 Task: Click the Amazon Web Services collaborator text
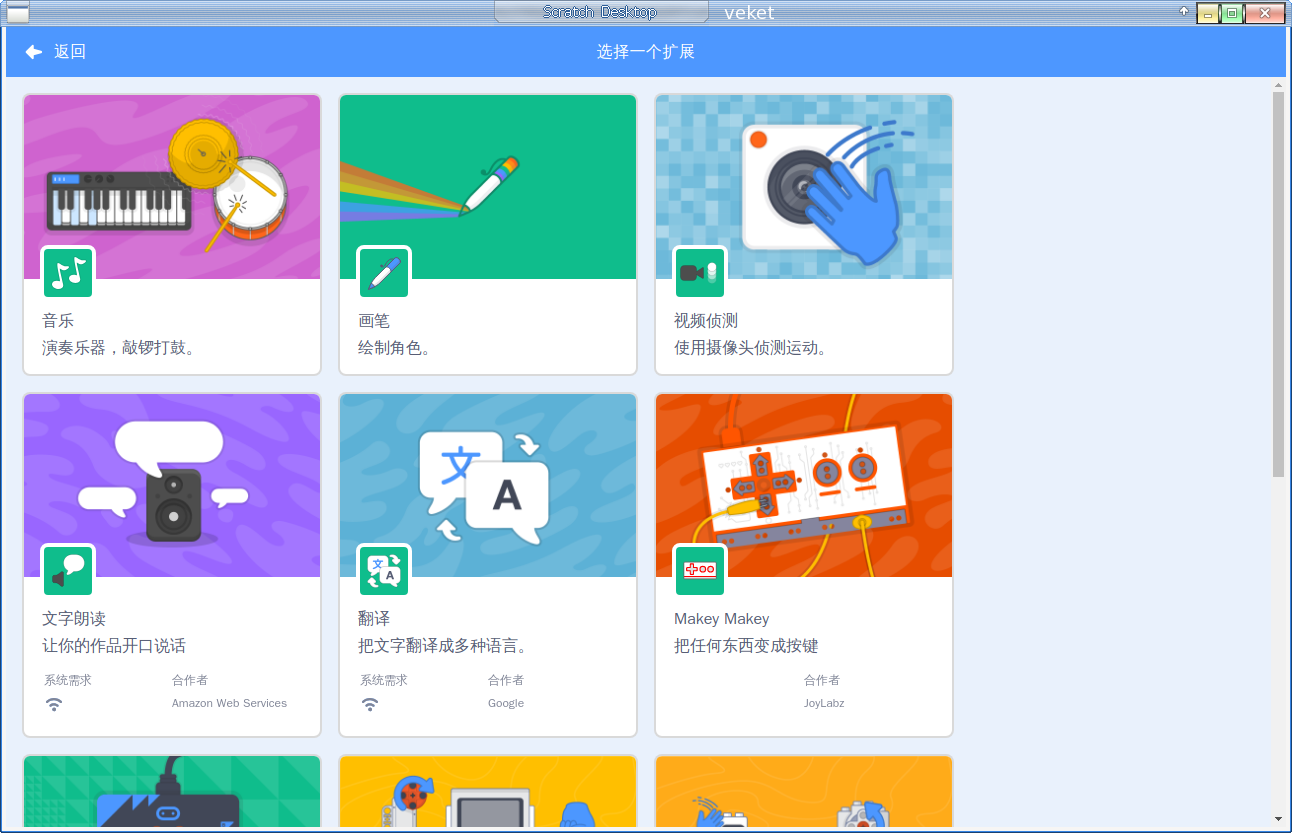tap(229, 703)
